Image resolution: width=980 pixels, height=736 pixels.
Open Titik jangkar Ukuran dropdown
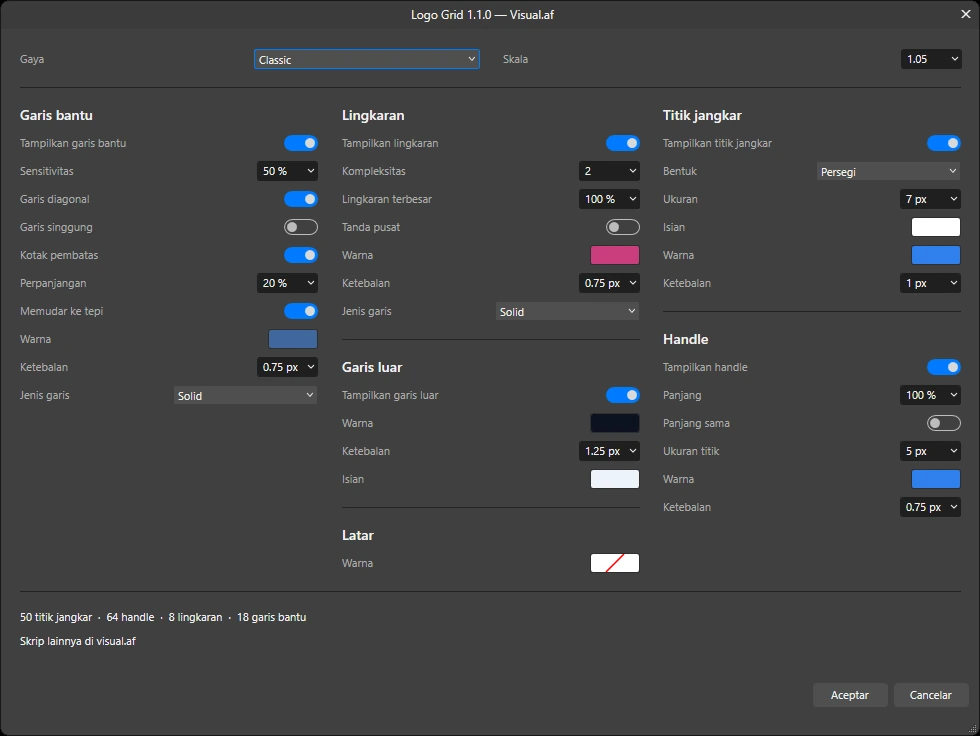tap(931, 199)
